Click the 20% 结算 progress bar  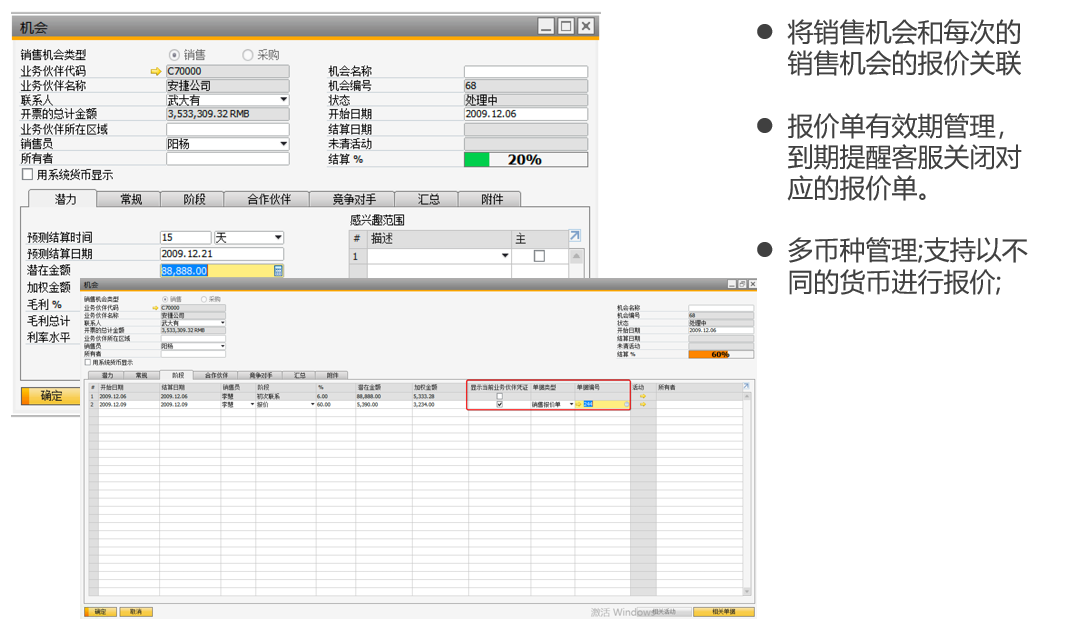point(525,160)
